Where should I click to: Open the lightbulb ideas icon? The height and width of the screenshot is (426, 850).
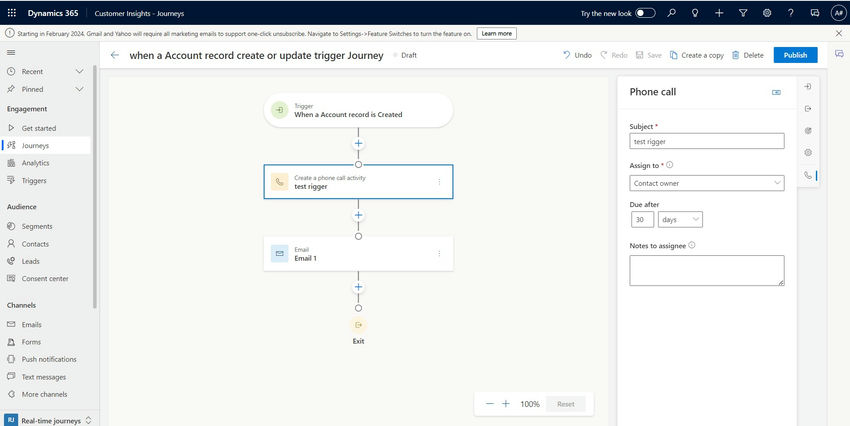point(695,13)
